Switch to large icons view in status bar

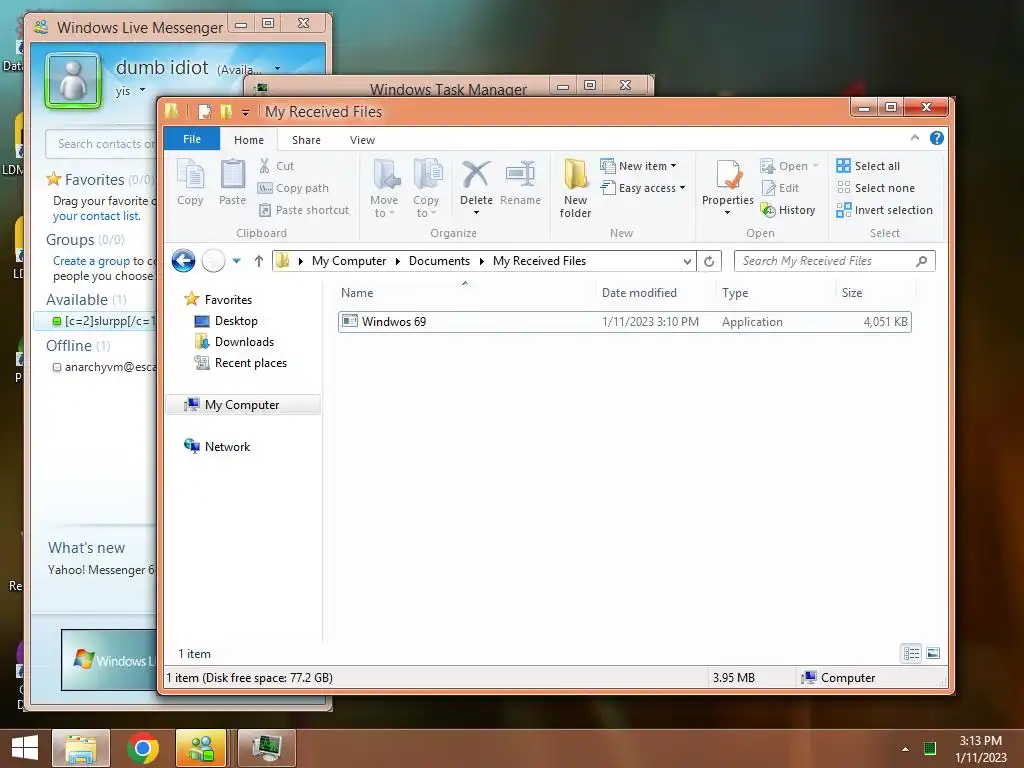(x=933, y=653)
